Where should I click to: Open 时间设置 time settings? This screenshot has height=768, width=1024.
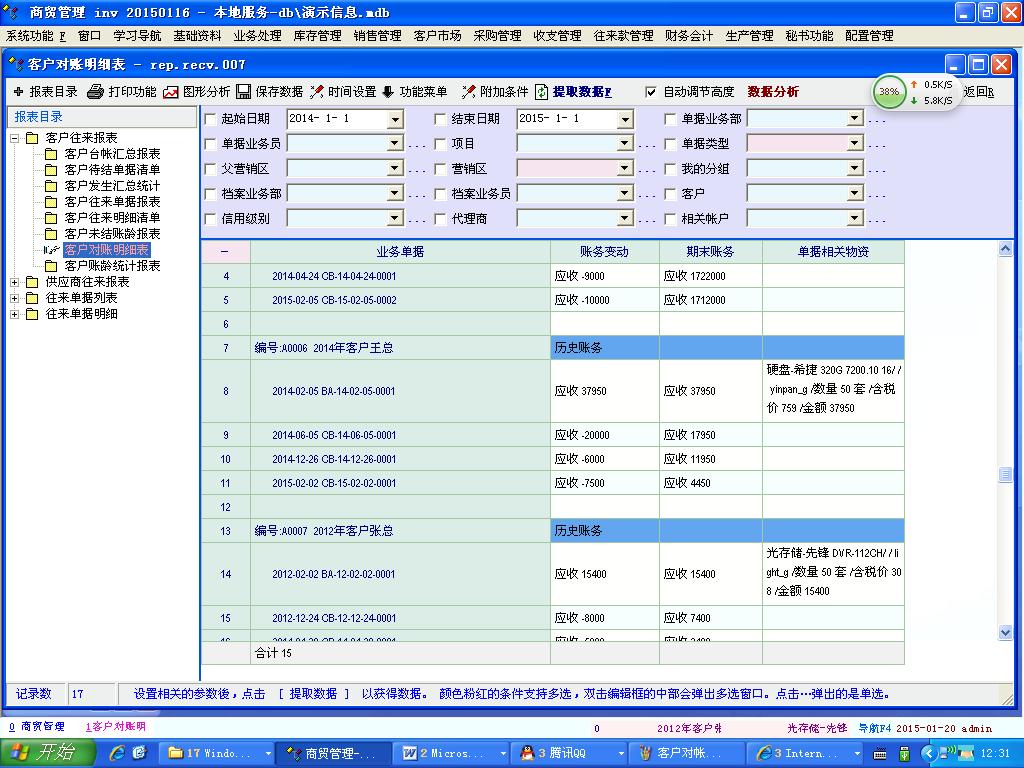click(x=317, y=92)
